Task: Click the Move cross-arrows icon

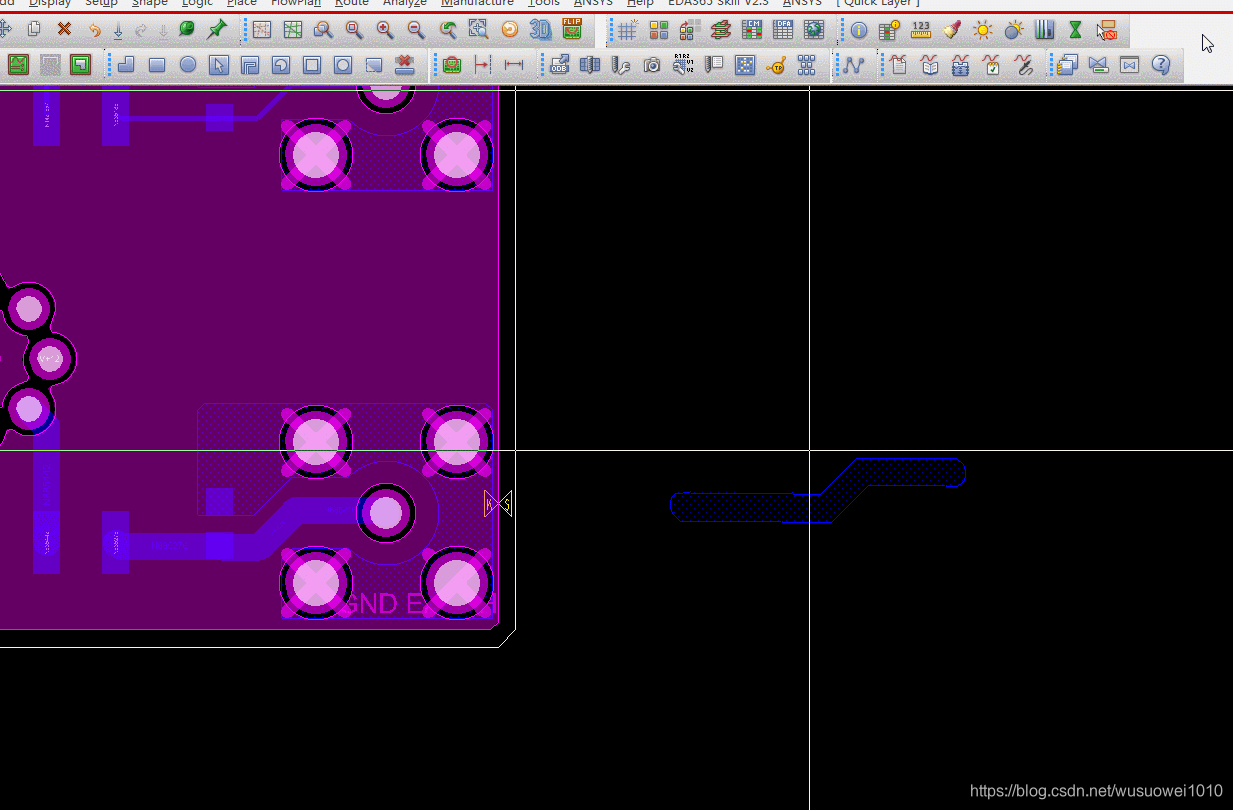Action: pyautogui.click(x=5, y=30)
